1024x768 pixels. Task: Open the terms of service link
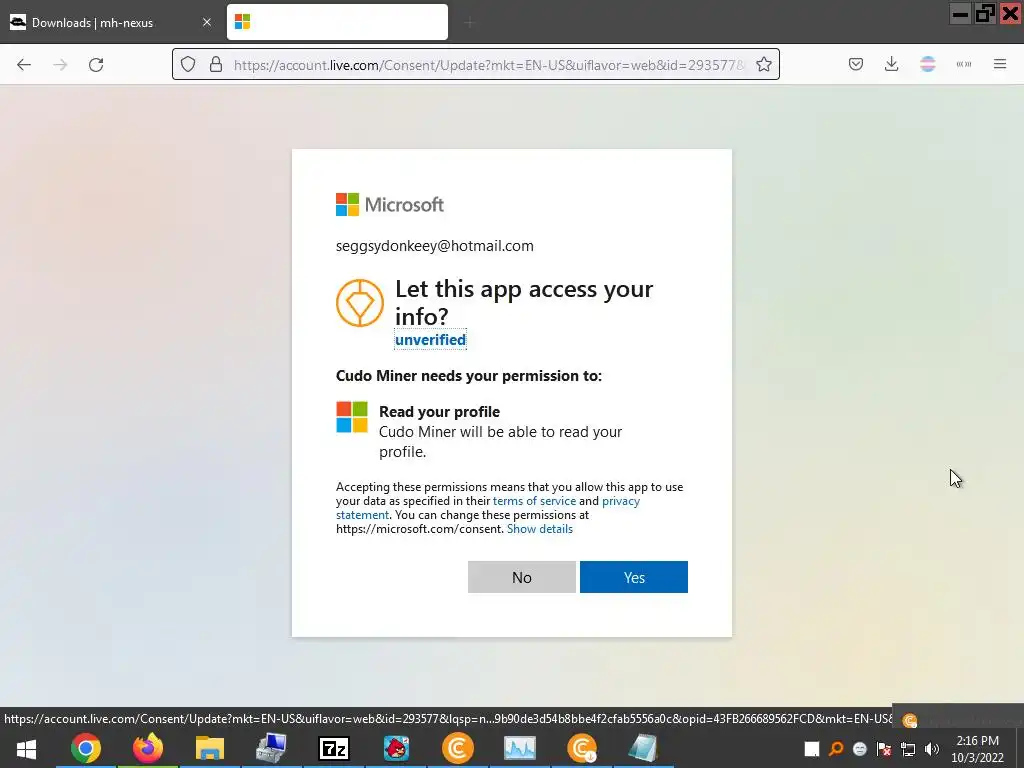coord(534,501)
